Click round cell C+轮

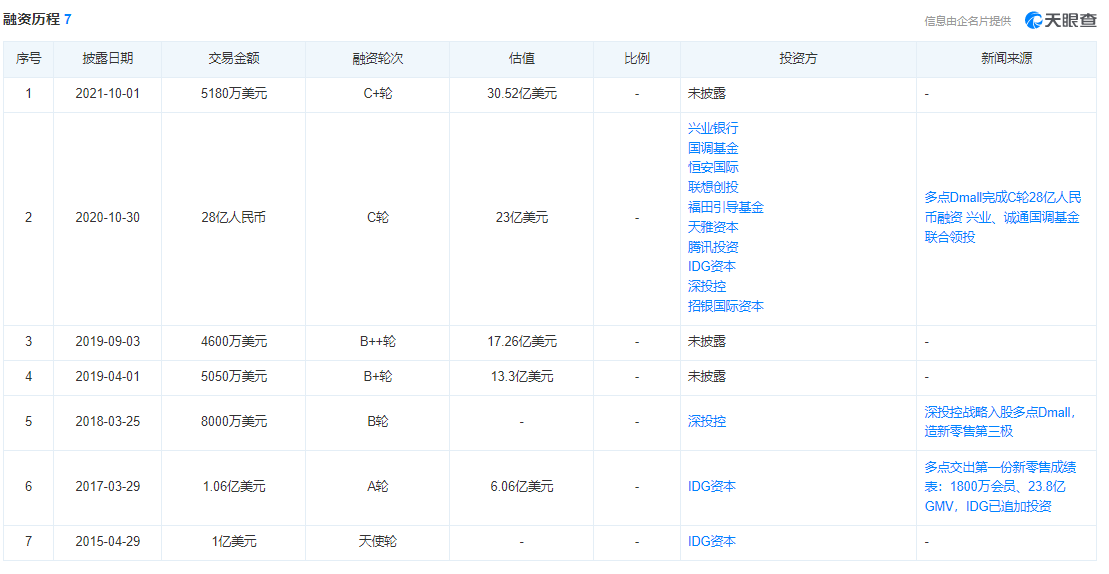378,93
